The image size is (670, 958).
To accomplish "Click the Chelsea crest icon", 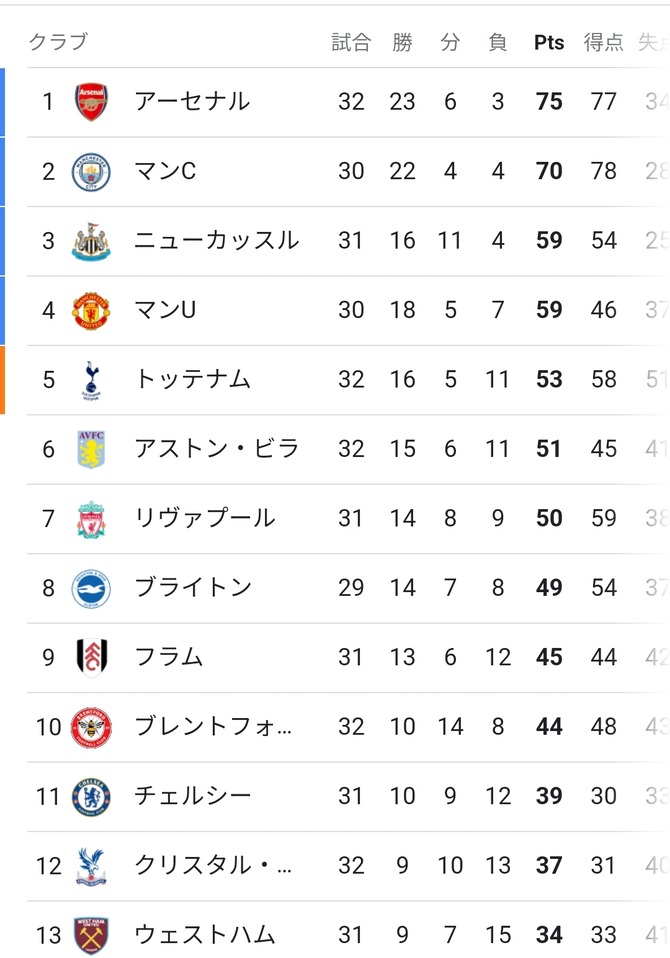I will click(x=91, y=796).
